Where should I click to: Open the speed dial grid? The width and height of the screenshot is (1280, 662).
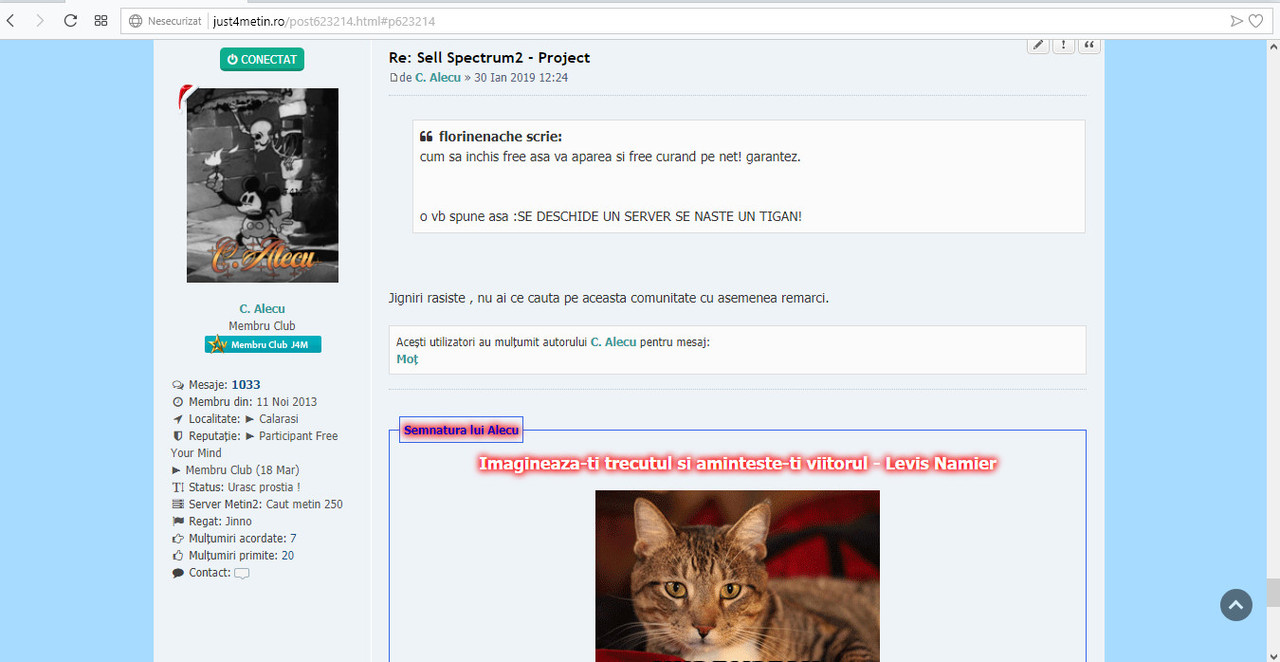coord(101,20)
